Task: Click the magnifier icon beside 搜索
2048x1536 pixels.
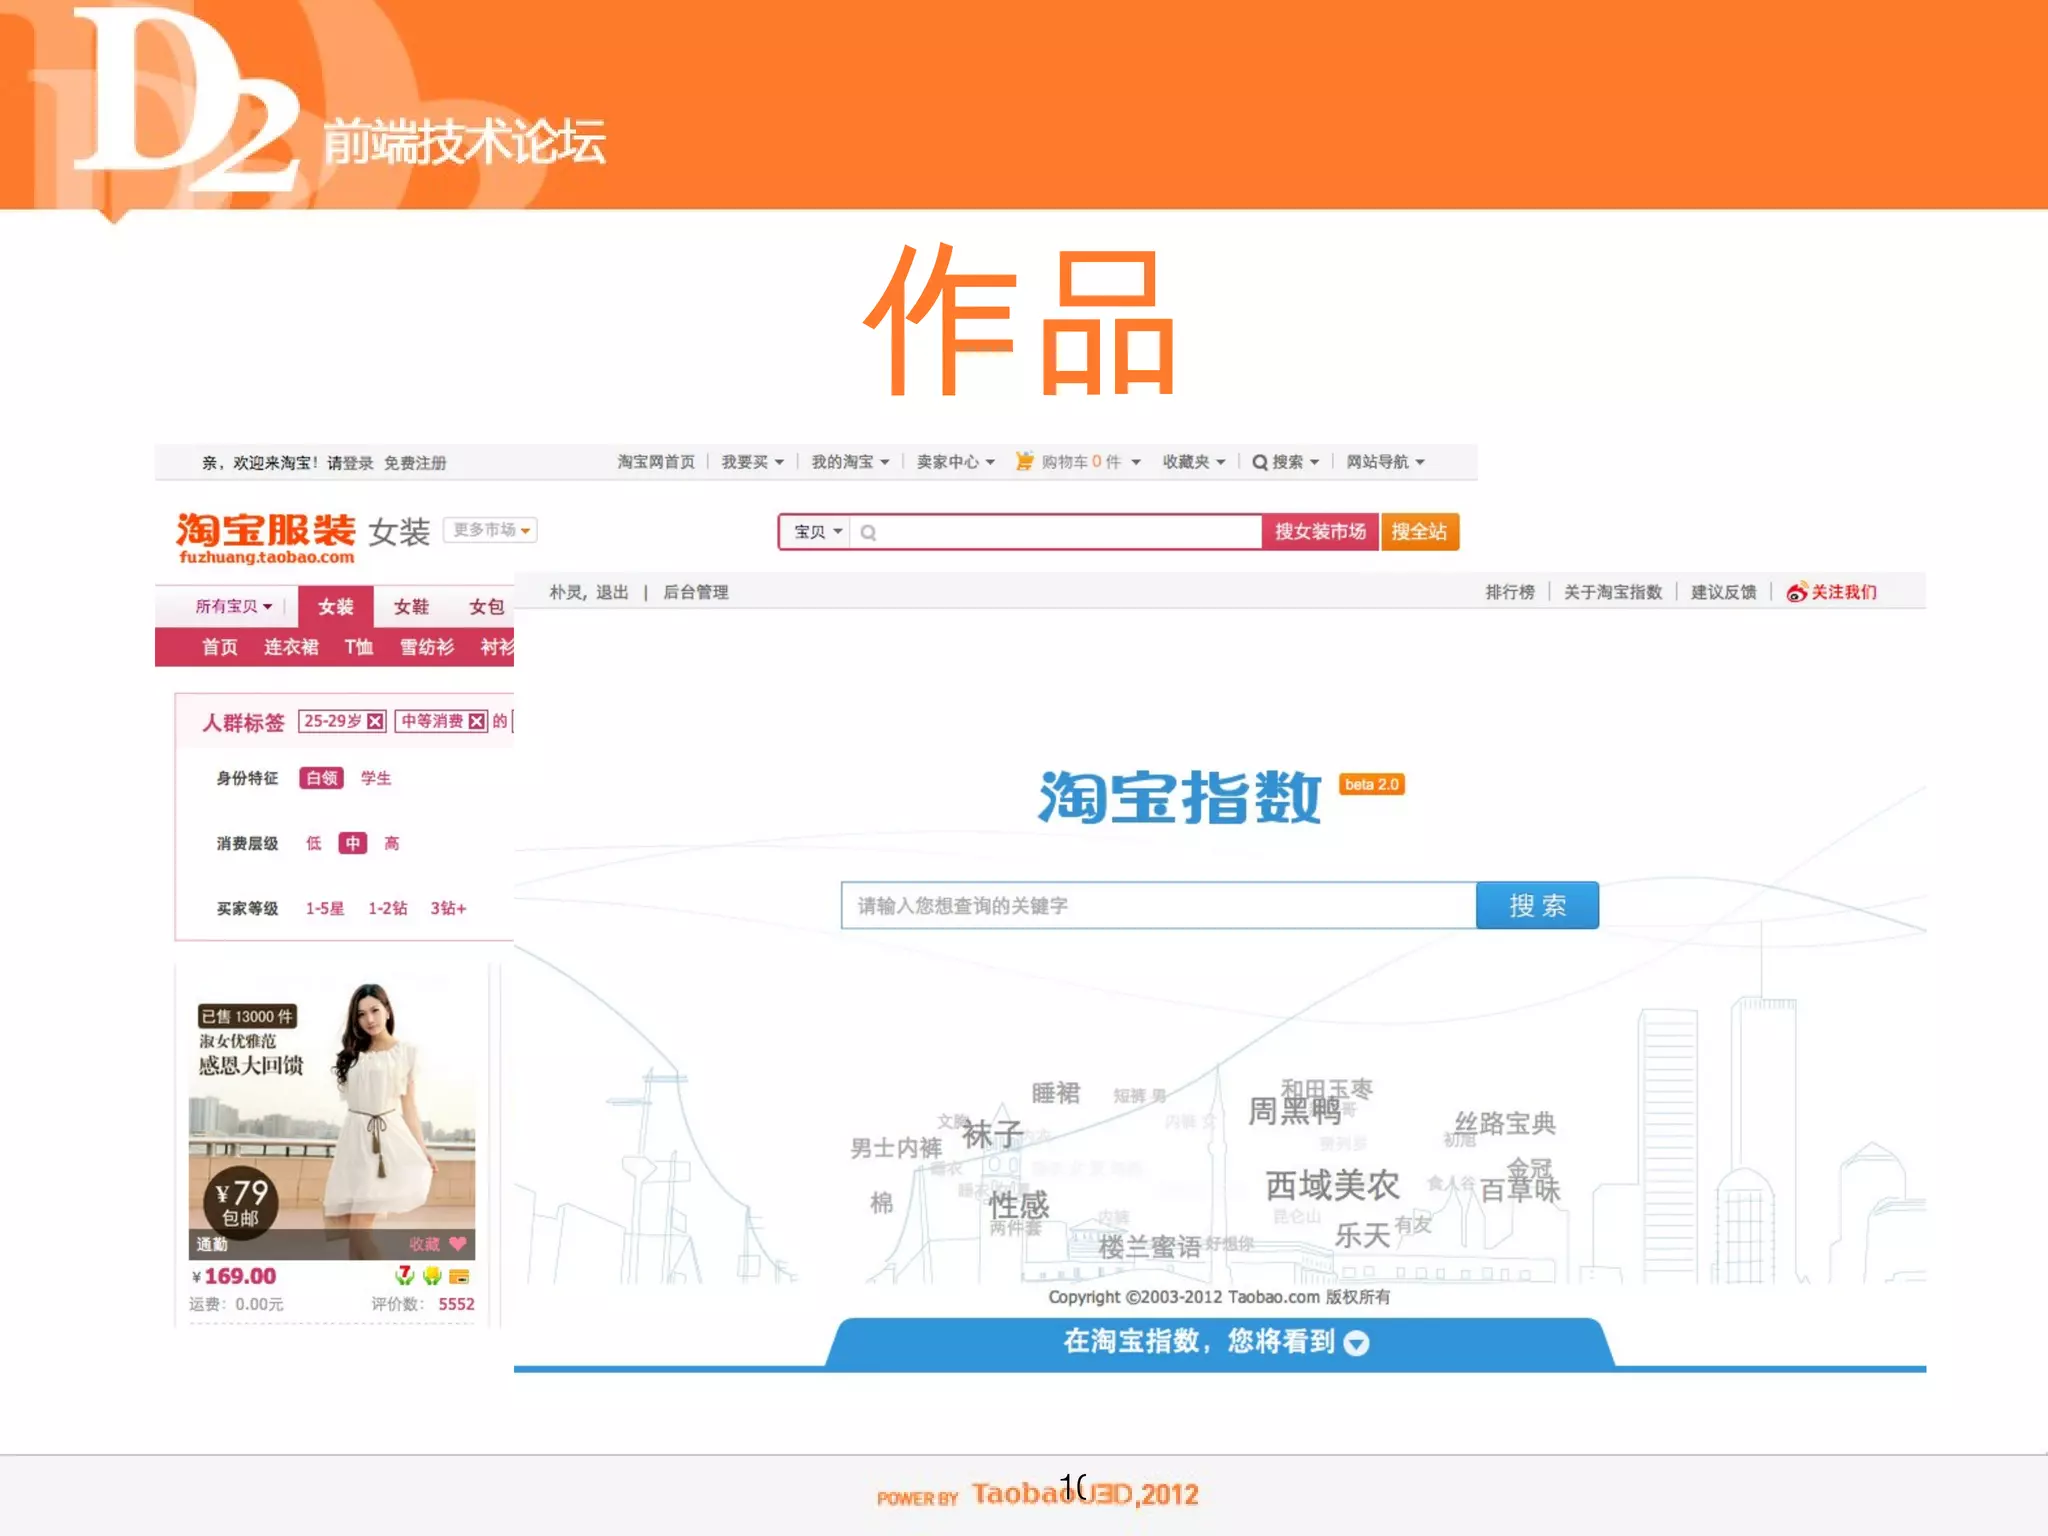Action: tap(1260, 462)
